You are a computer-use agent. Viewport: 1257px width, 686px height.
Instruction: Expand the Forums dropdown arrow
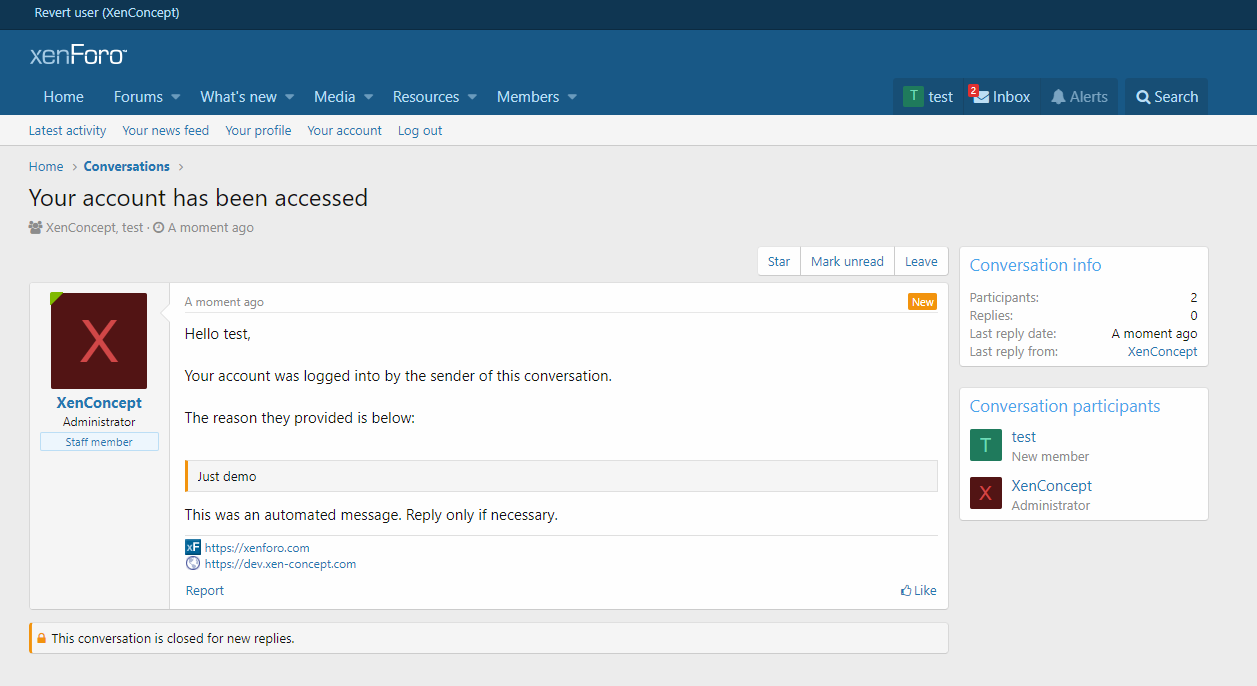tap(176, 97)
